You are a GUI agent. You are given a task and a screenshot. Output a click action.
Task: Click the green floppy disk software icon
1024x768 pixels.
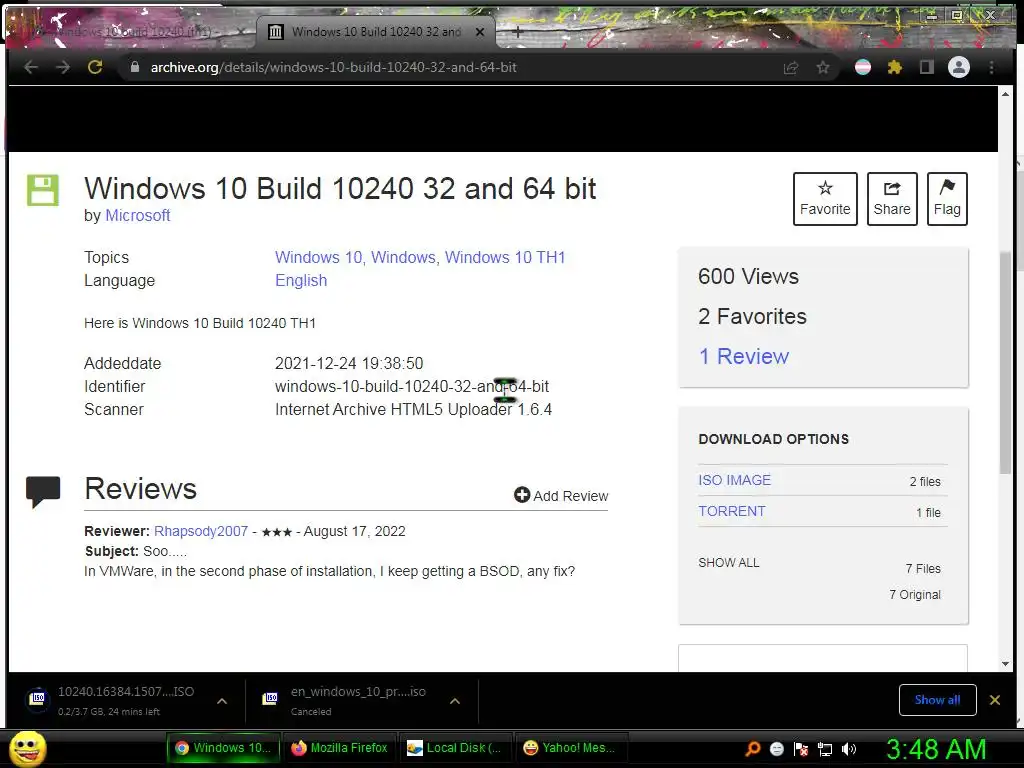(x=42, y=190)
